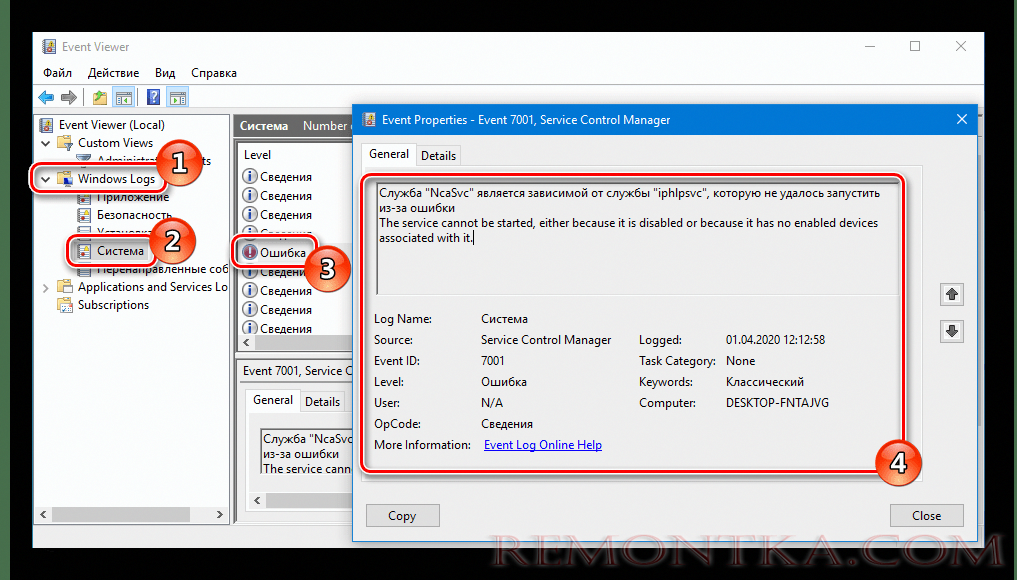Click the forward navigation arrow in toolbar

(68, 96)
